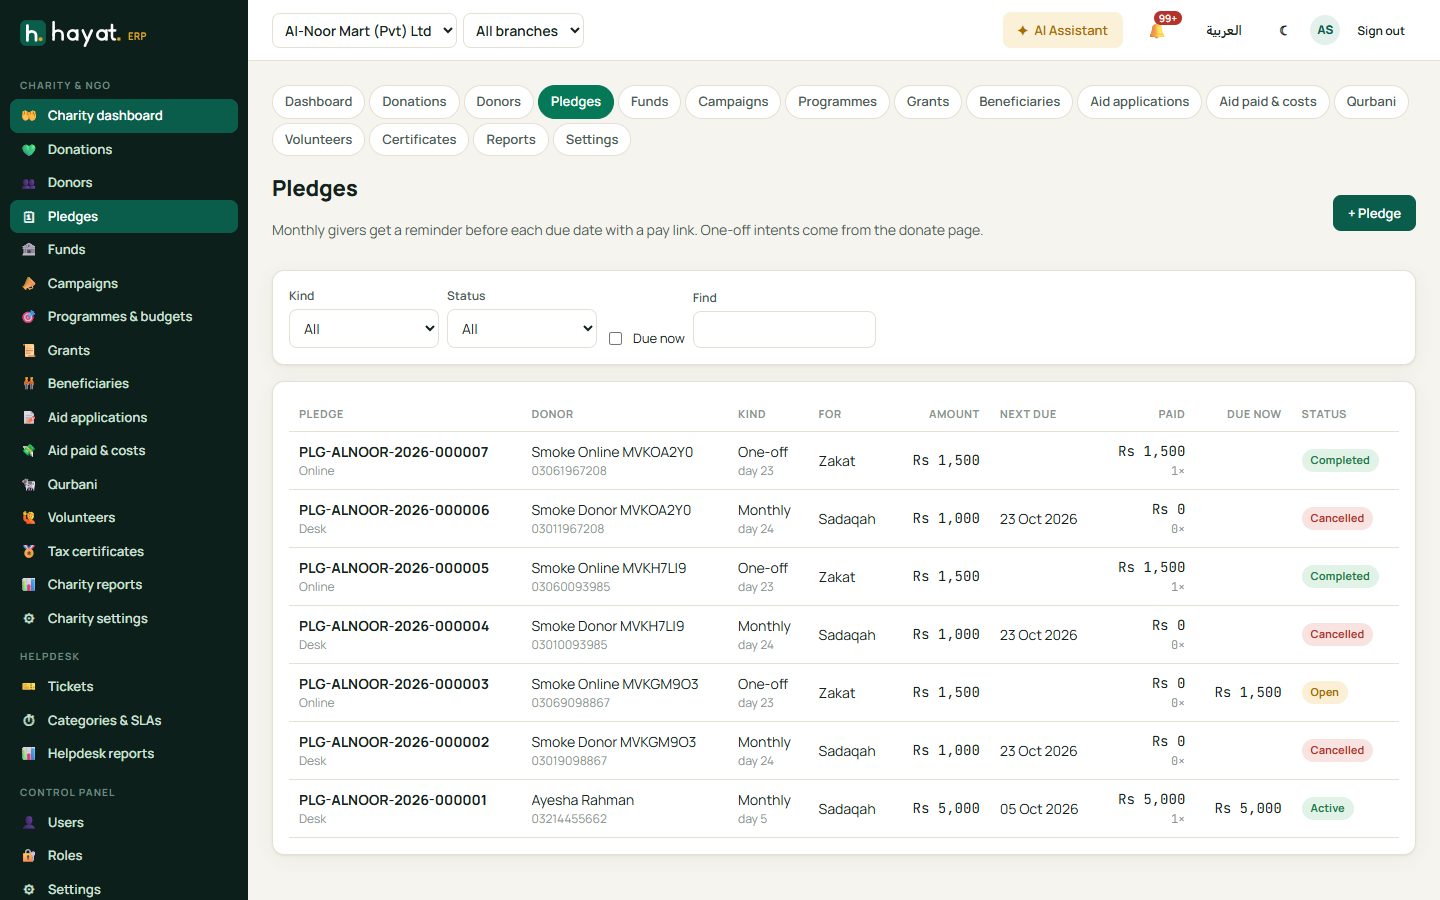The width and height of the screenshot is (1440, 900).
Task: Open pledge PLG-ALNOOR-2026-000007
Action: click(394, 452)
